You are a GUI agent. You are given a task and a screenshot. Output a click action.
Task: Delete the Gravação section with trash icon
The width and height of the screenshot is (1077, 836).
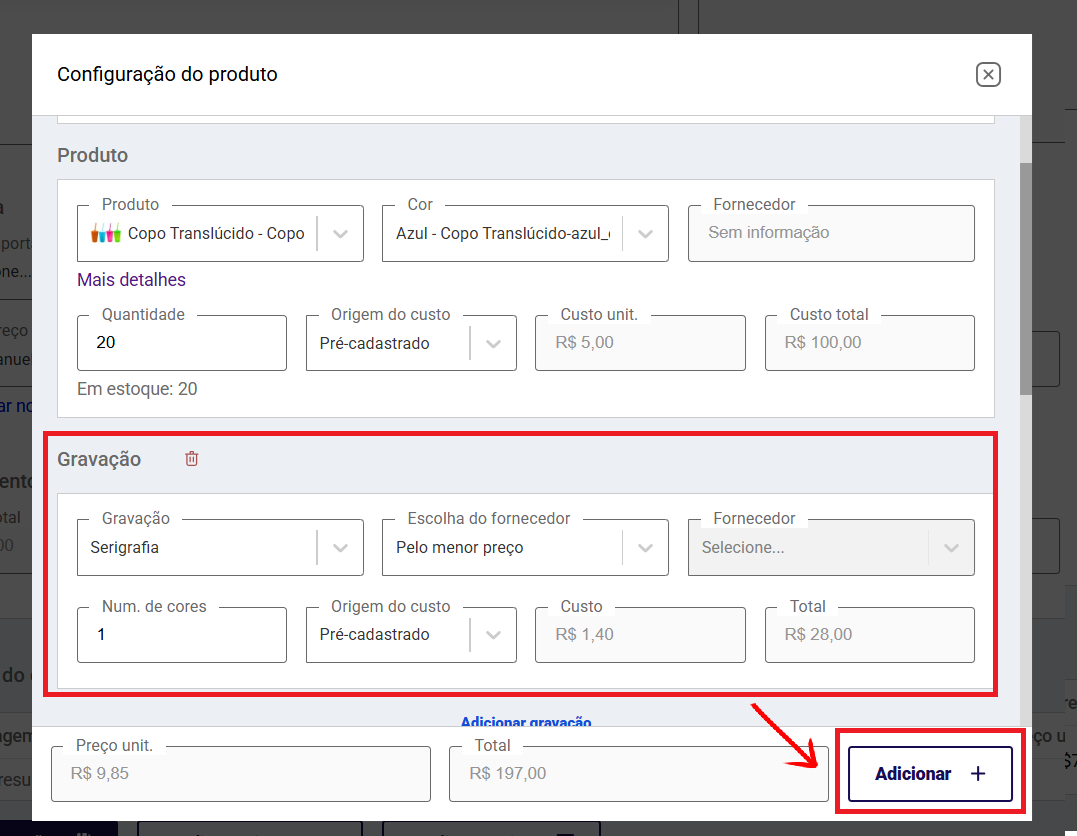coord(192,458)
